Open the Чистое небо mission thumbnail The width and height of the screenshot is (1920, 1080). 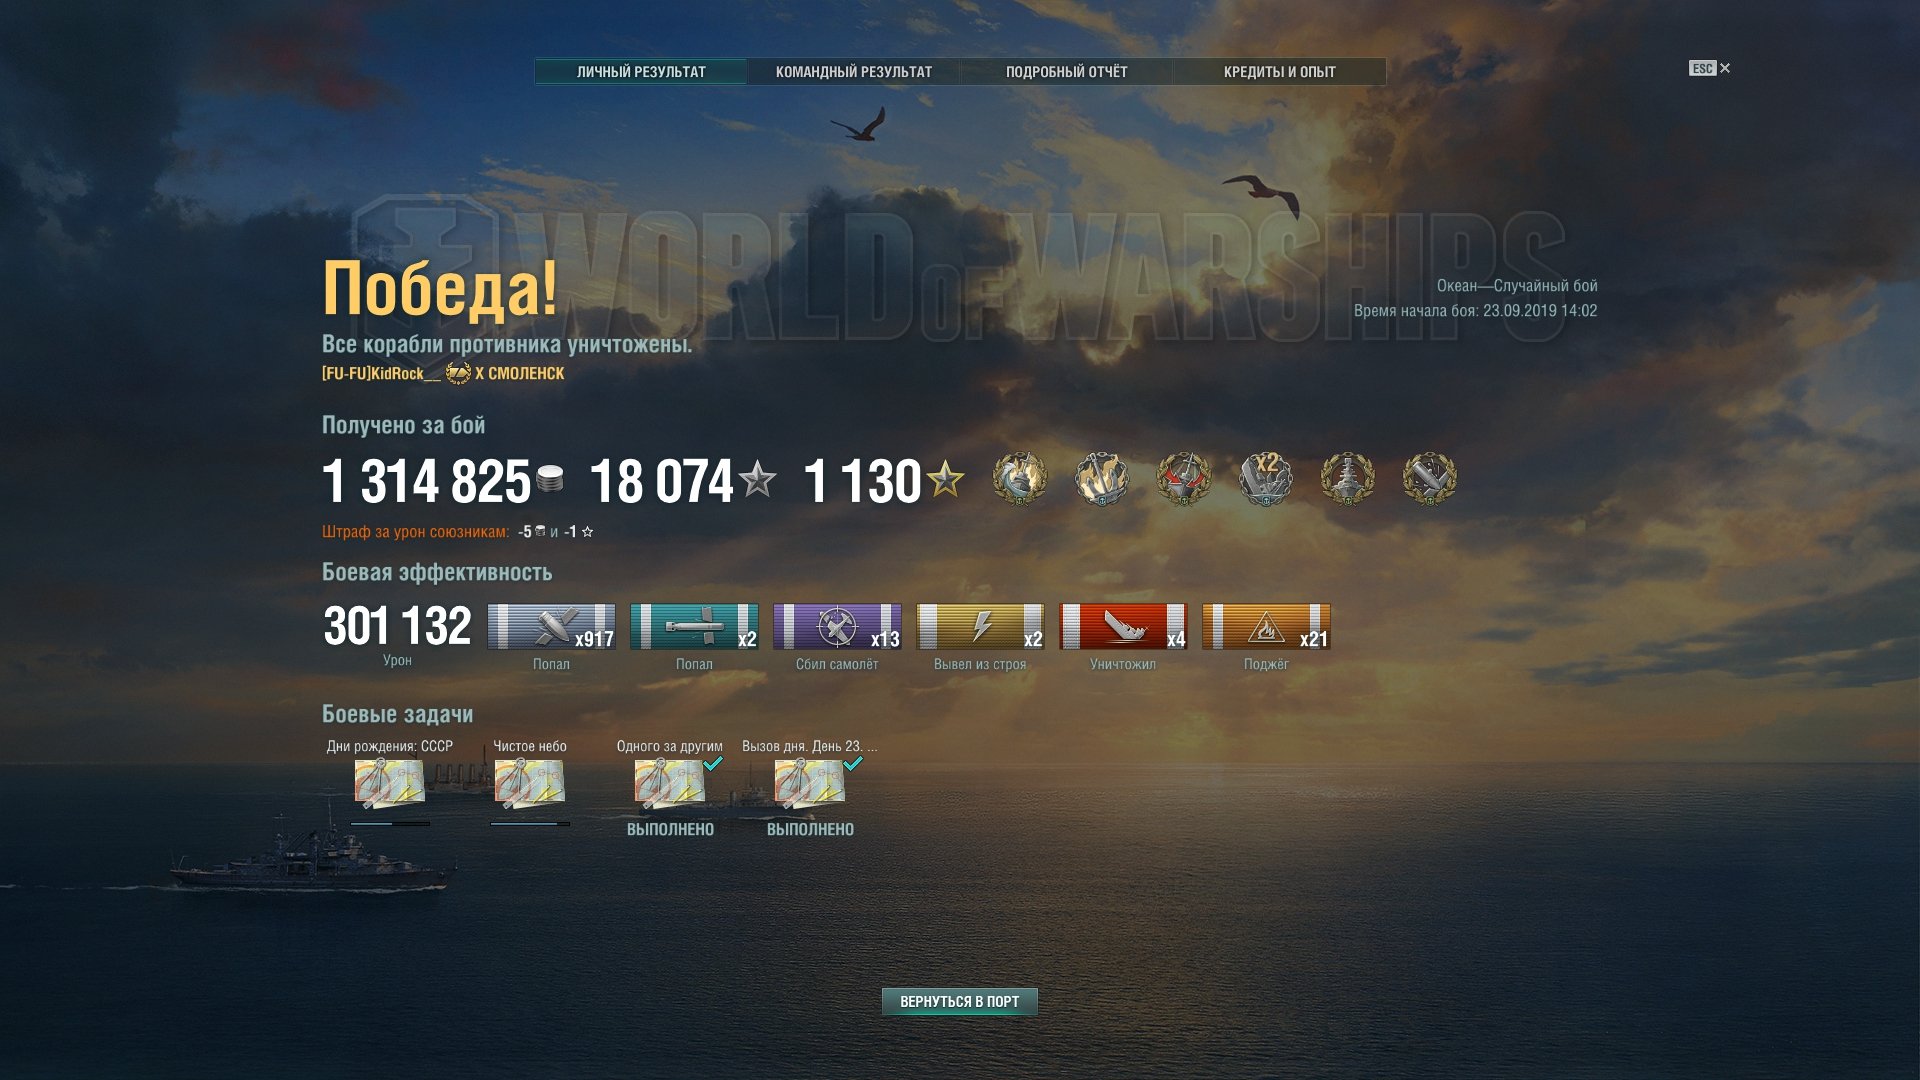click(529, 784)
